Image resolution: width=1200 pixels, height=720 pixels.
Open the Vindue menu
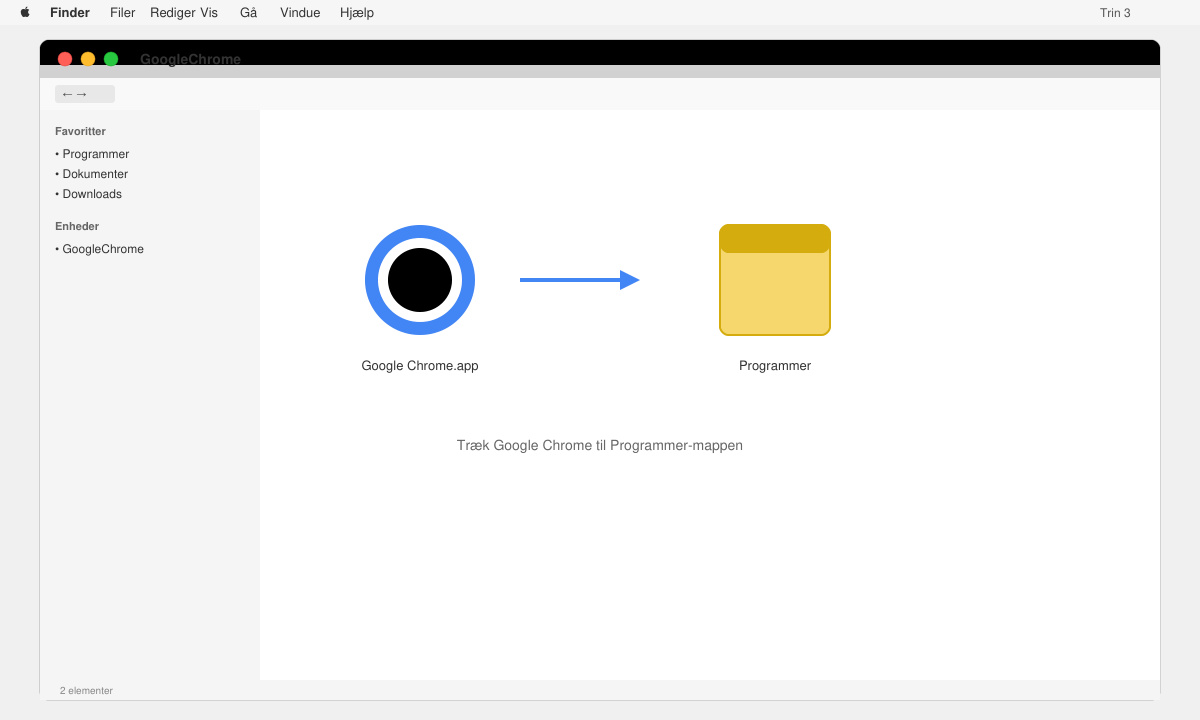pos(300,13)
